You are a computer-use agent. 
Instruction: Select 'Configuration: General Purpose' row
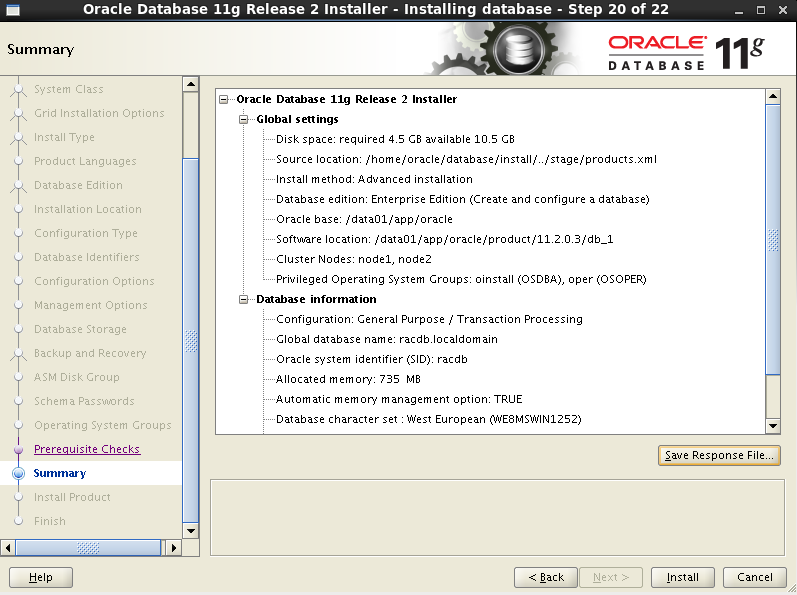(x=430, y=319)
